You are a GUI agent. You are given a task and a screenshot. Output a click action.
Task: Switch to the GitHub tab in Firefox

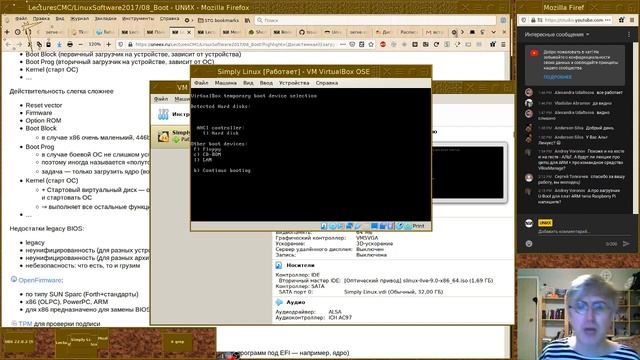pyautogui.click(x=309, y=32)
